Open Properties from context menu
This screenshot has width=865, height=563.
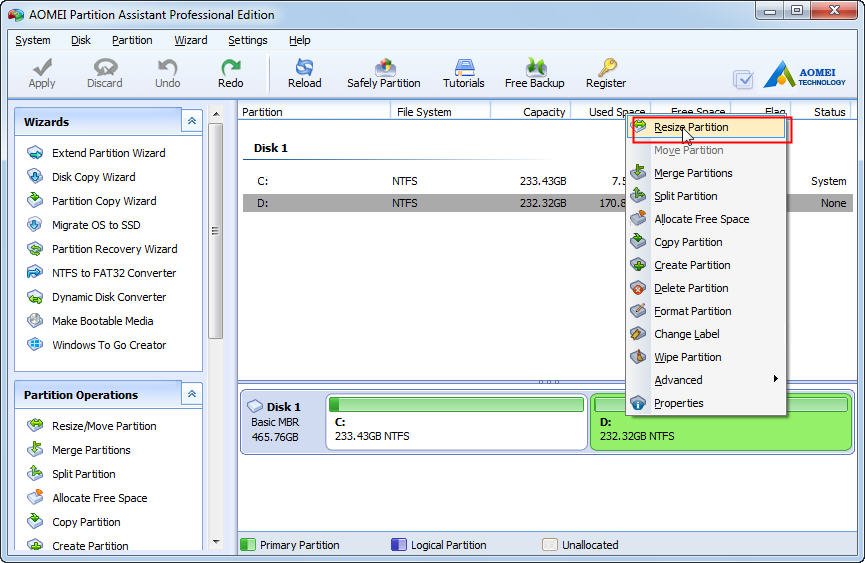pos(707,403)
